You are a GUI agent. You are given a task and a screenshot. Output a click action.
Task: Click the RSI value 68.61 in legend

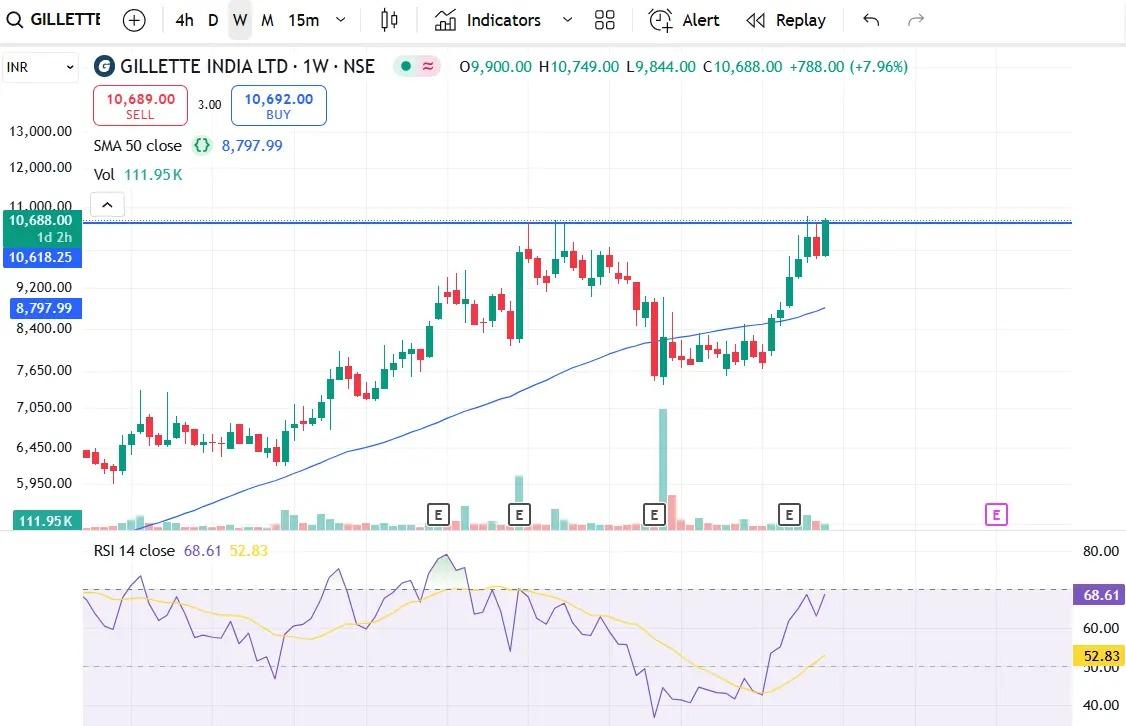point(203,551)
